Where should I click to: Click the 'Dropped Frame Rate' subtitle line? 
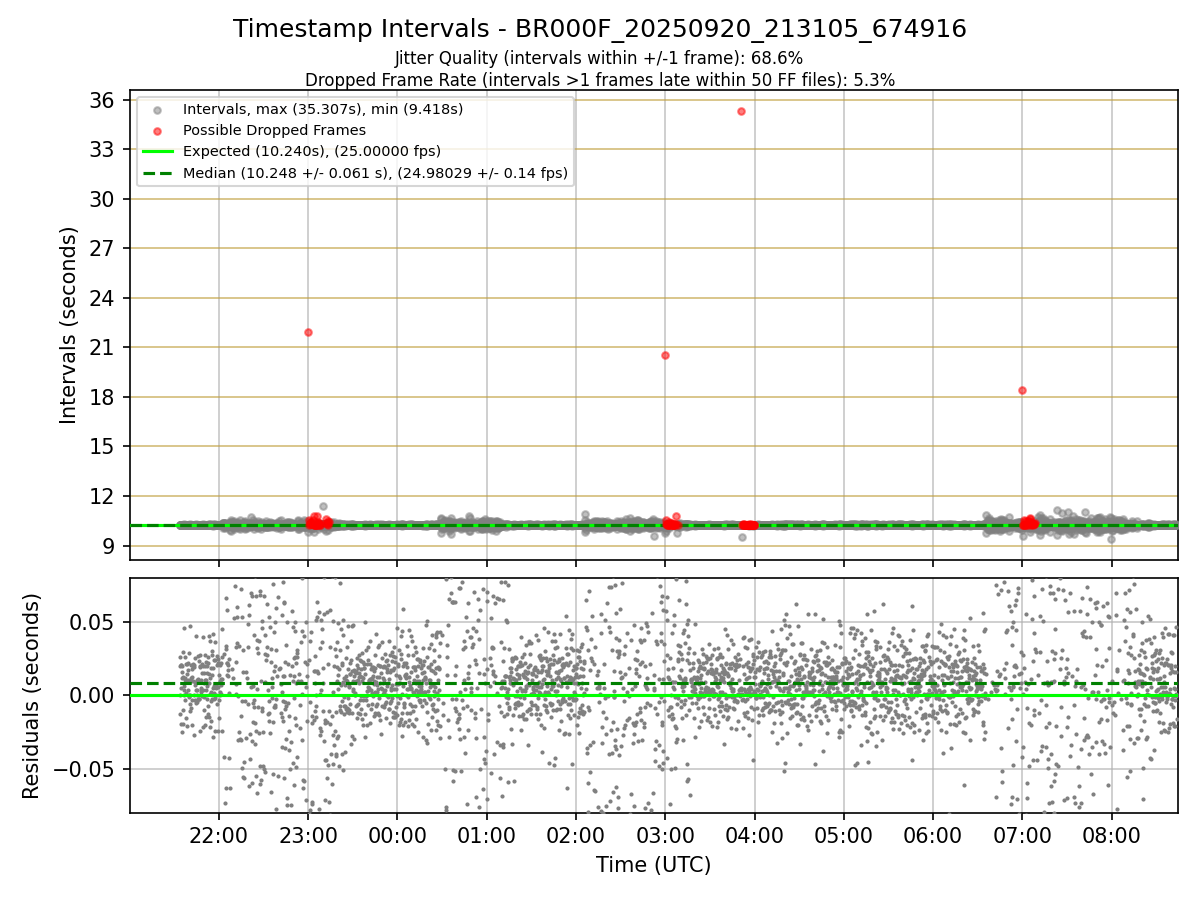pyautogui.click(x=600, y=79)
